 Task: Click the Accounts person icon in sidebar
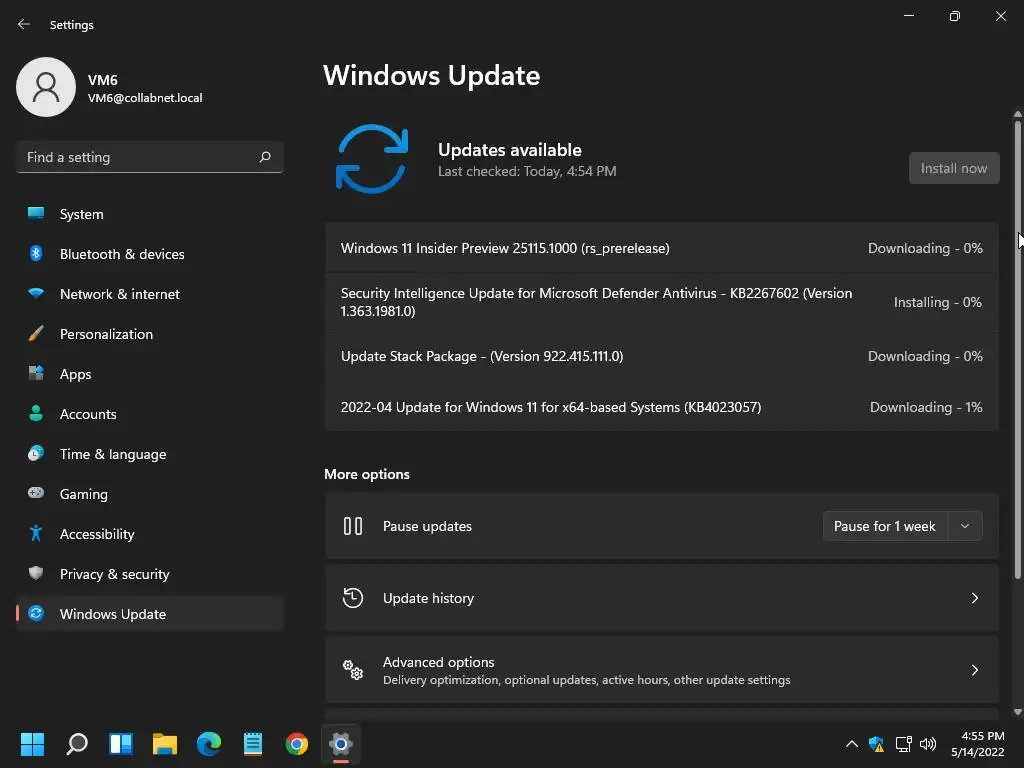[36, 413]
